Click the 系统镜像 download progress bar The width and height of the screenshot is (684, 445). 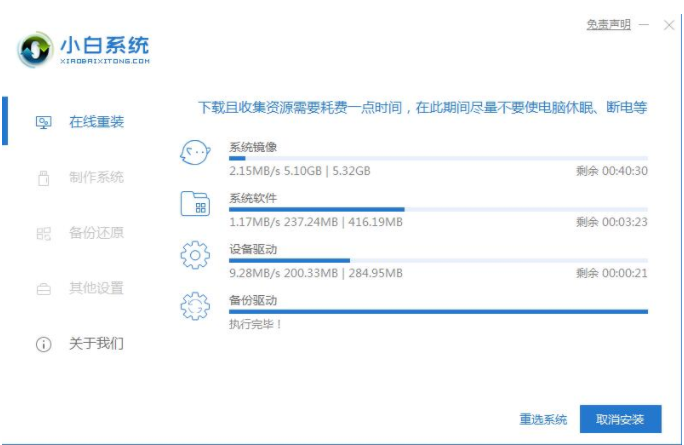(x=438, y=158)
